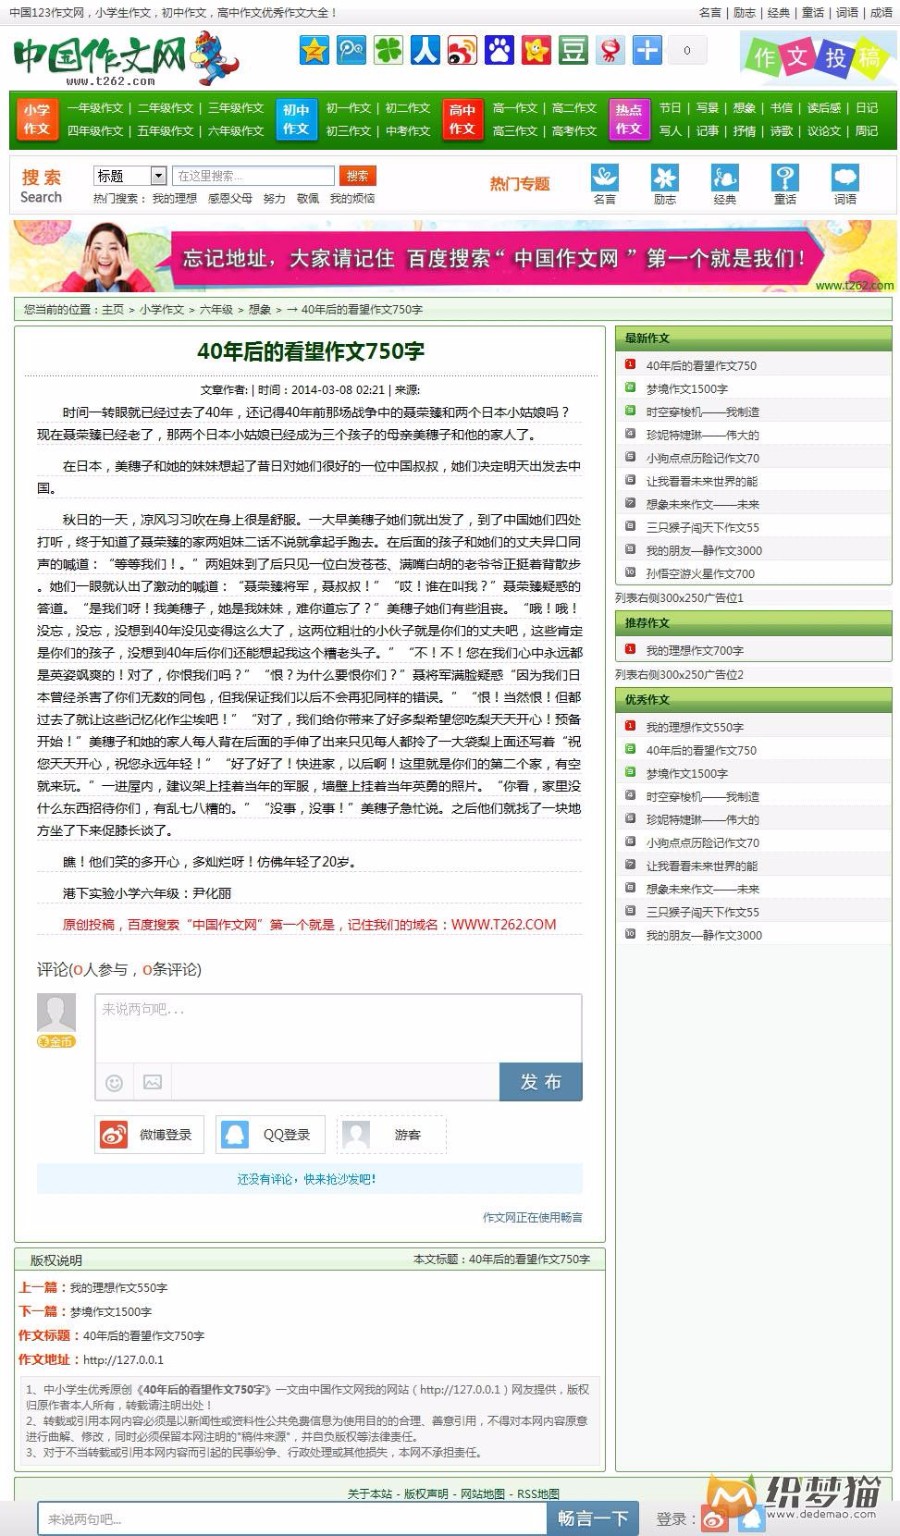Open the 六年级作文 menu item
Image resolution: width=900 pixels, height=1536 pixels.
coord(237,131)
